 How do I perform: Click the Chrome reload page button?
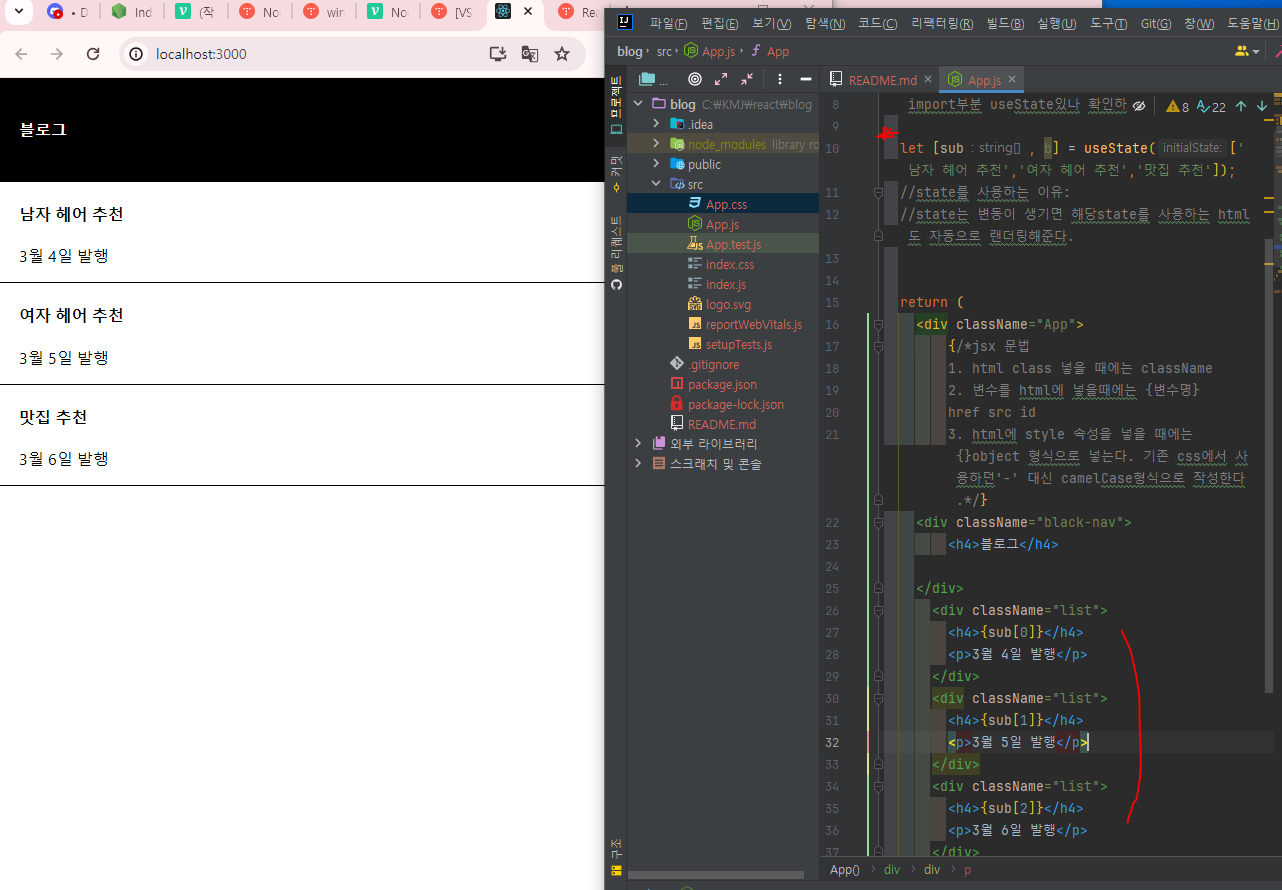[x=93, y=54]
